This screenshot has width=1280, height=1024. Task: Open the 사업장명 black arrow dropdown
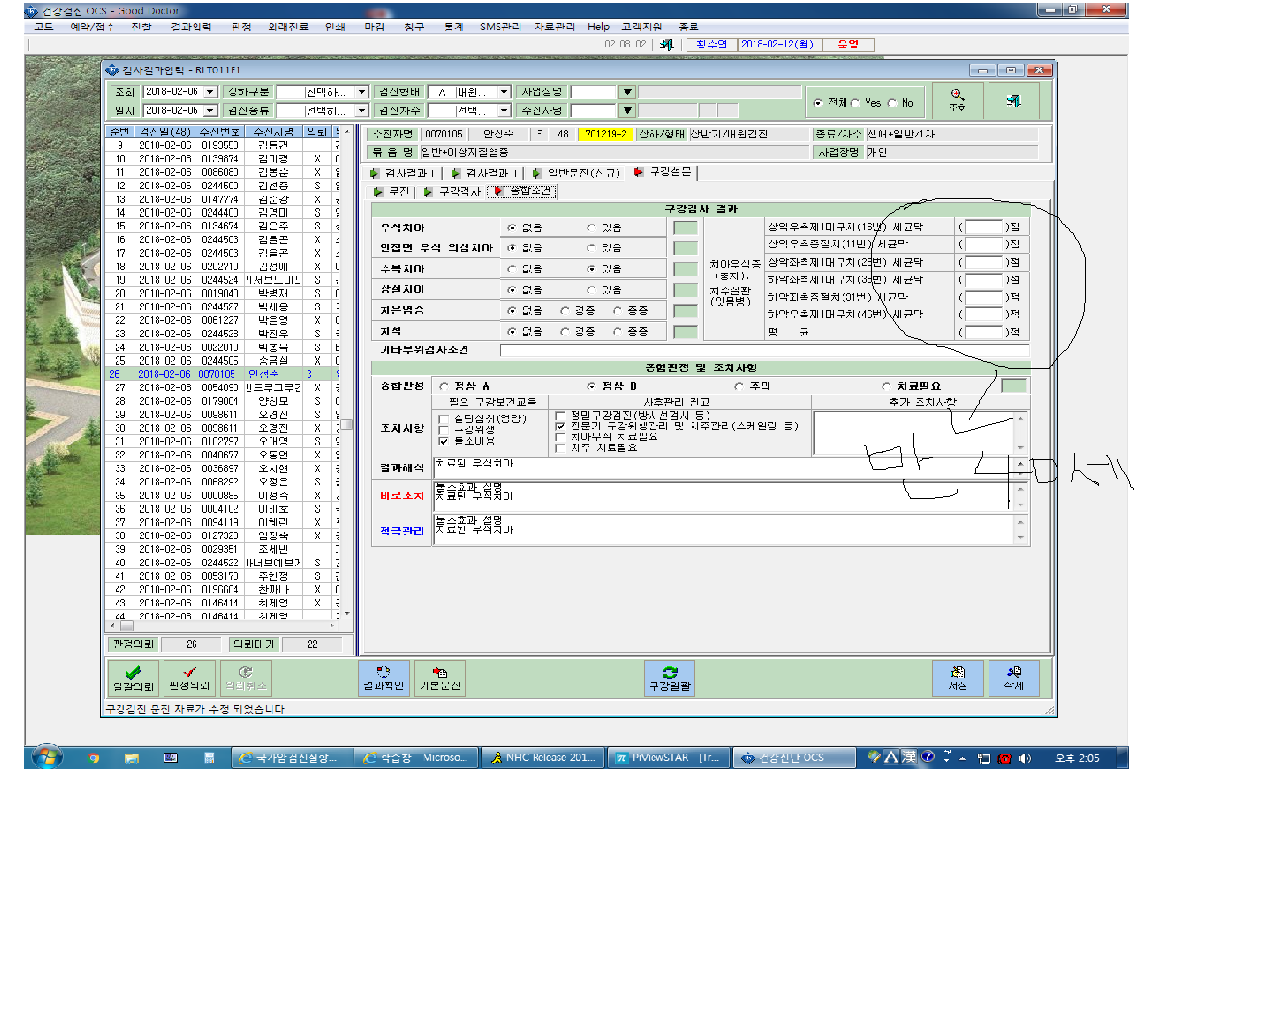pos(627,92)
